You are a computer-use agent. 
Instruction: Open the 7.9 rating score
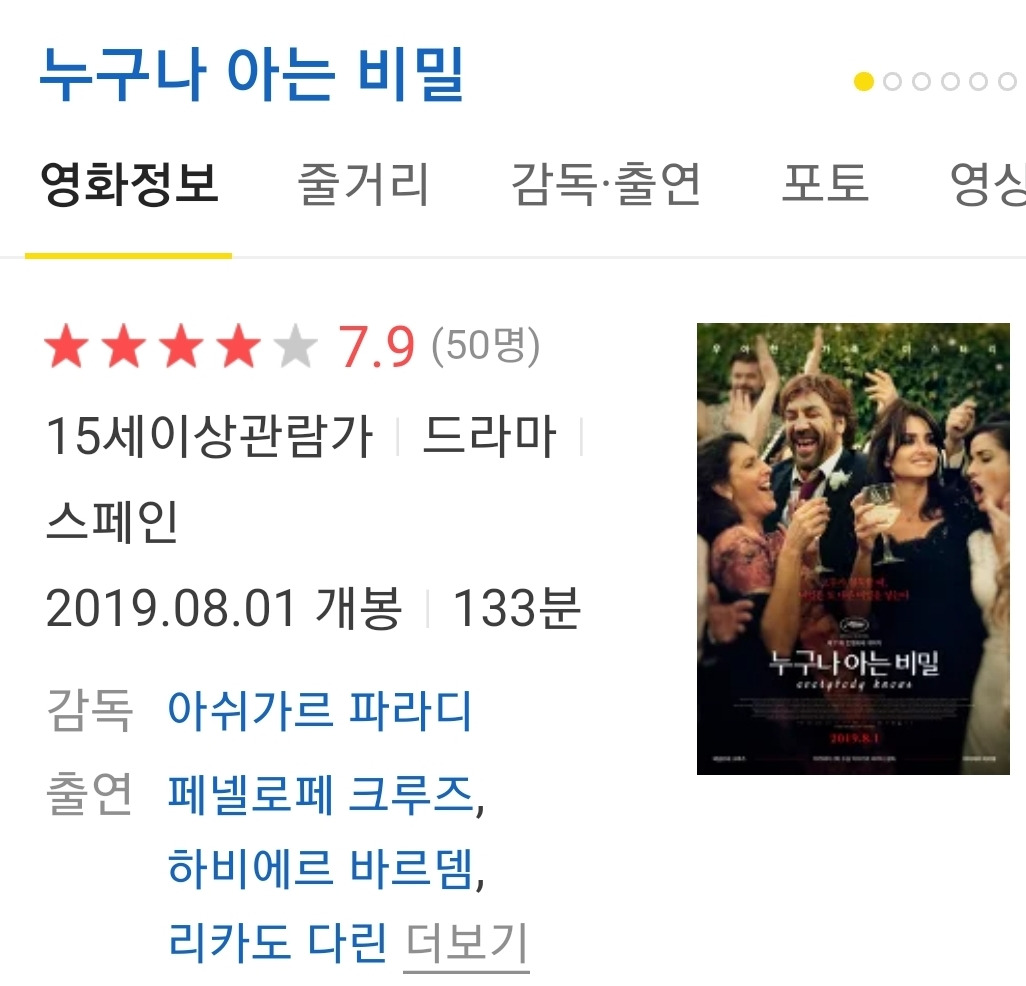(x=376, y=346)
